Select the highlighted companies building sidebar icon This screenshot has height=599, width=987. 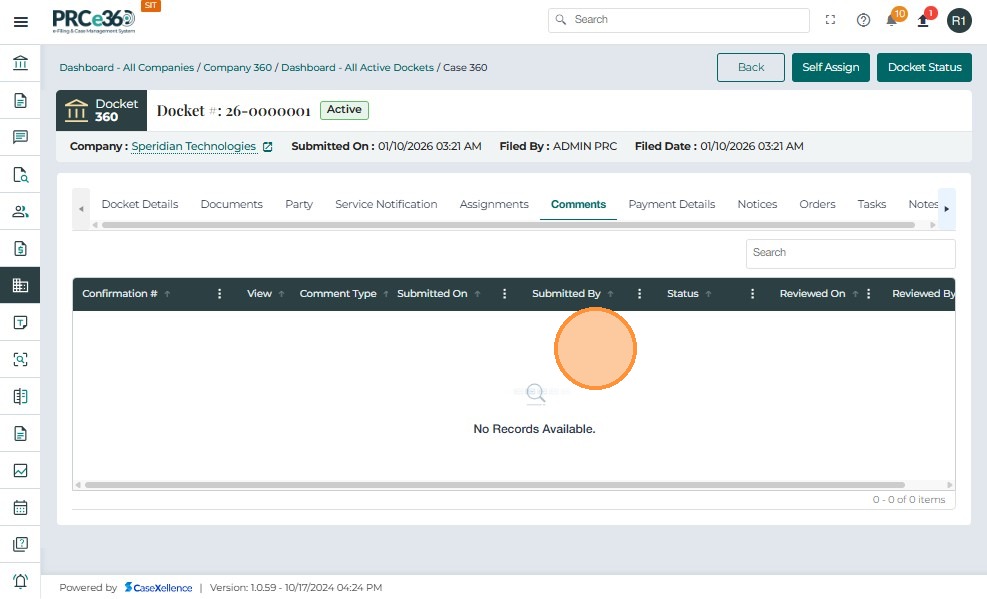click(x=20, y=285)
